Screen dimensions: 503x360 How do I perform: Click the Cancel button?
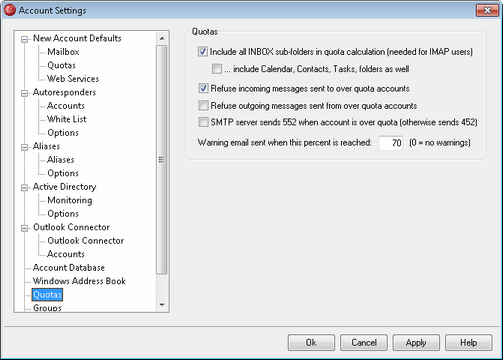pyautogui.click(x=364, y=343)
